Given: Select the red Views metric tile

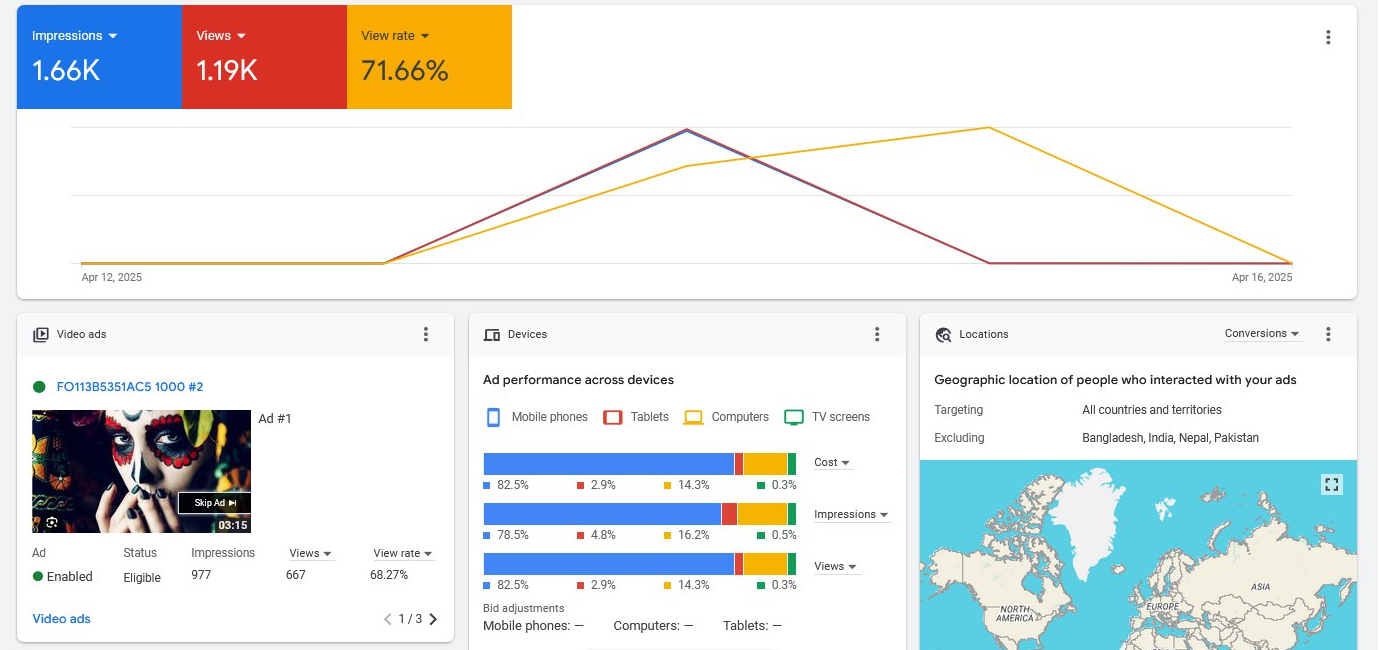Looking at the screenshot, I should 264,57.
